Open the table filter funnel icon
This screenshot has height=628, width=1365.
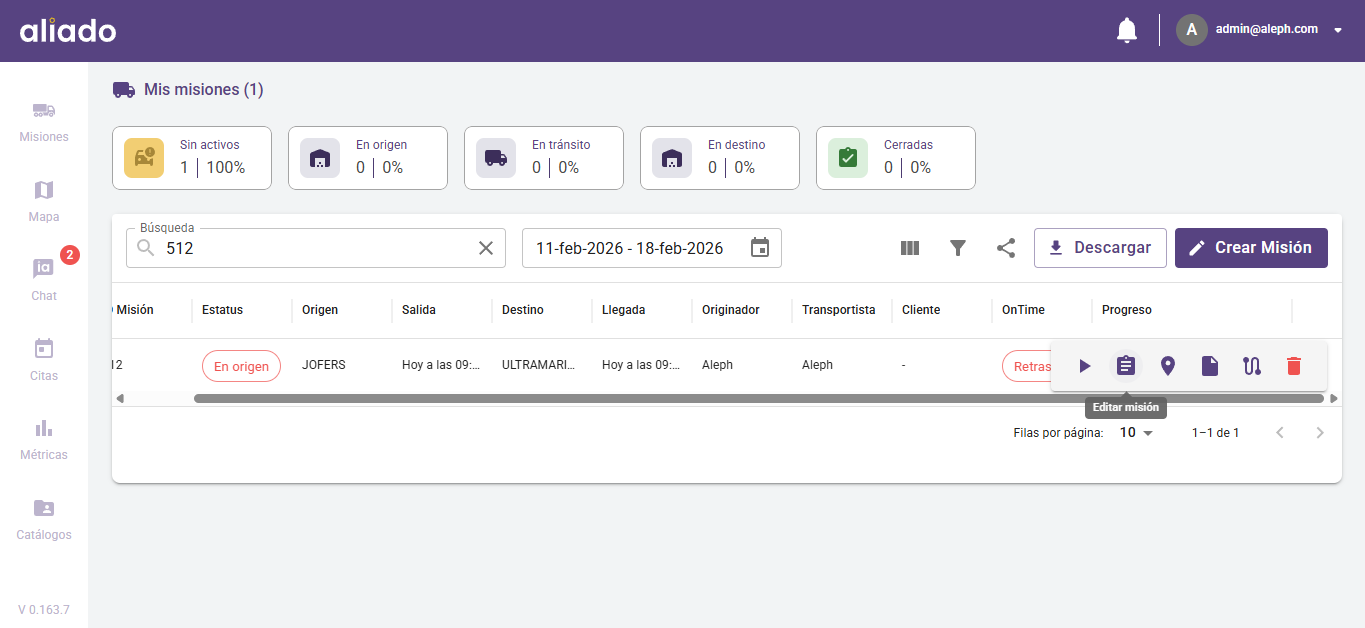tap(958, 248)
